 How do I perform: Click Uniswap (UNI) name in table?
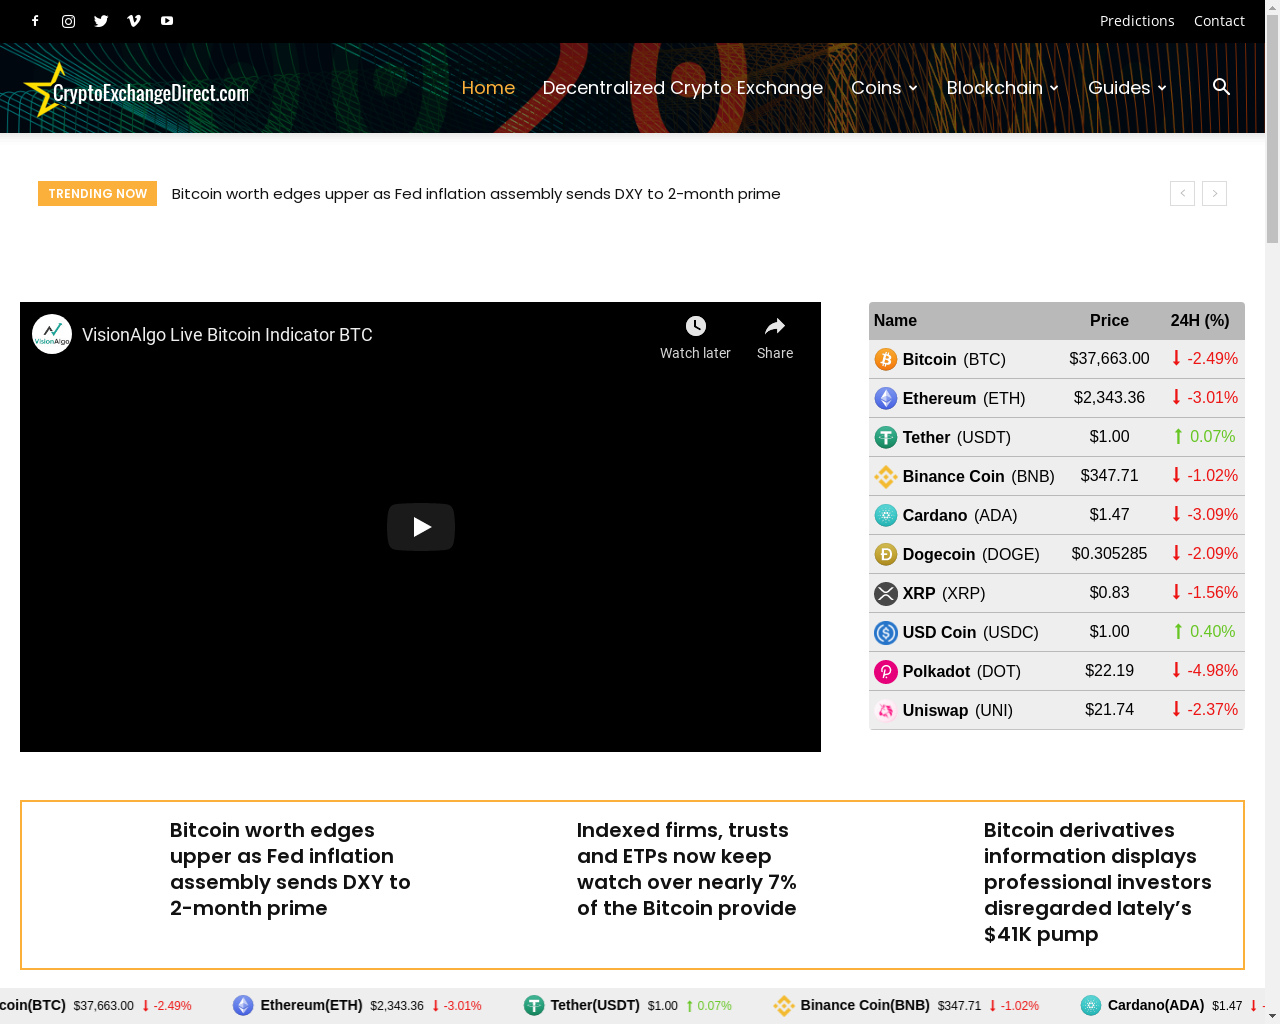click(957, 710)
